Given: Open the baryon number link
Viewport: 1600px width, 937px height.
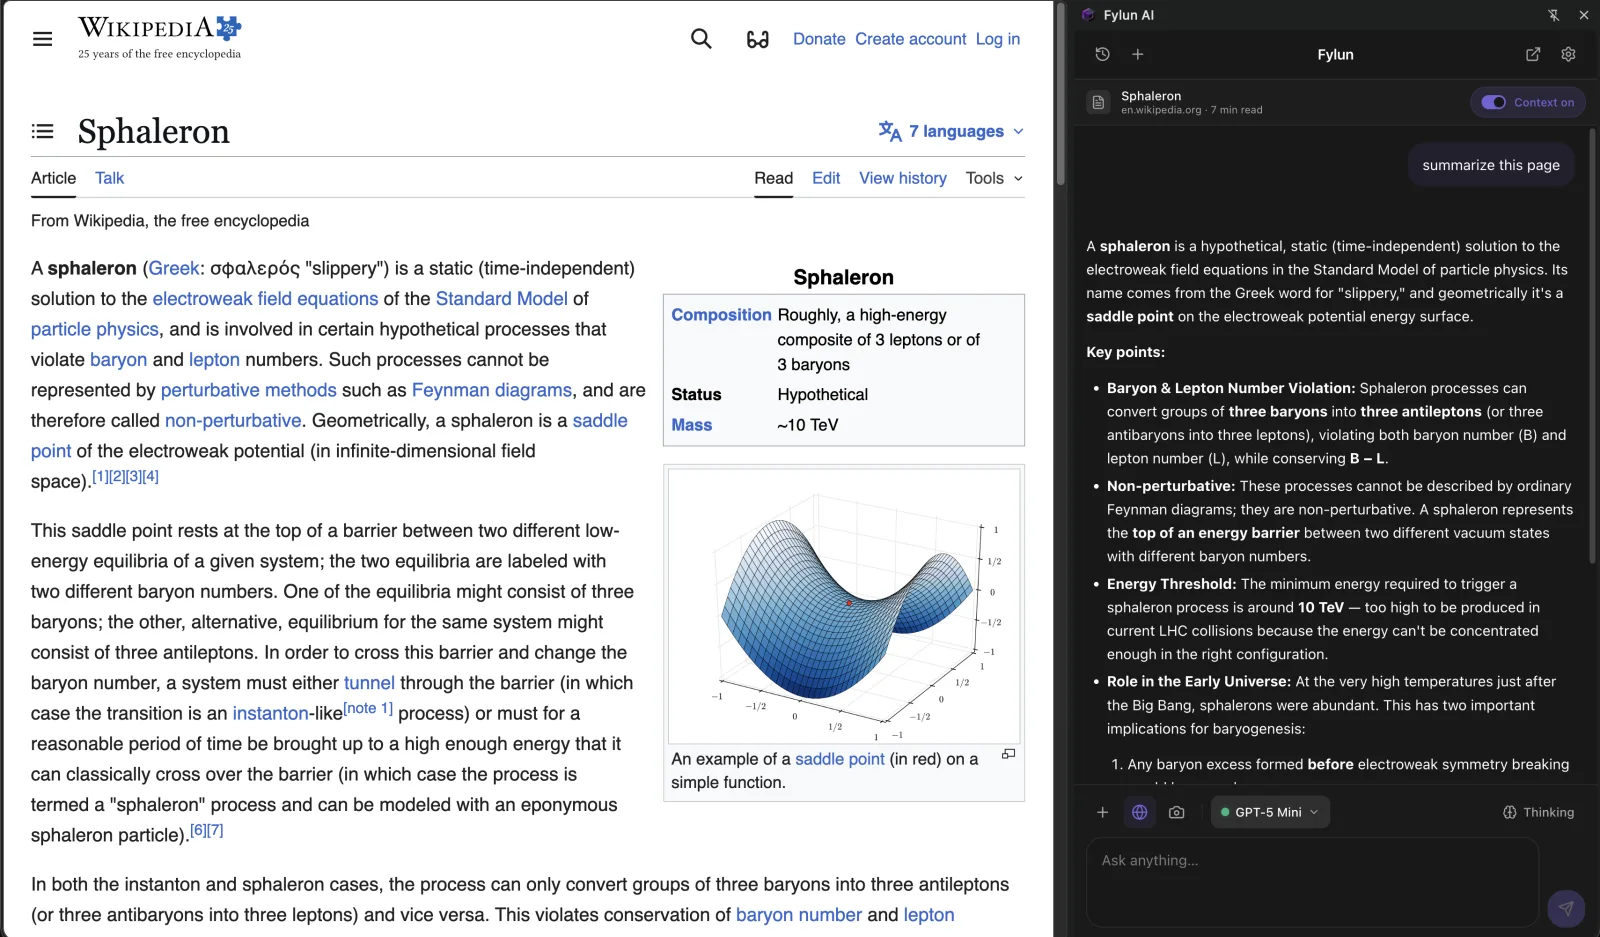Looking at the screenshot, I should (799, 915).
